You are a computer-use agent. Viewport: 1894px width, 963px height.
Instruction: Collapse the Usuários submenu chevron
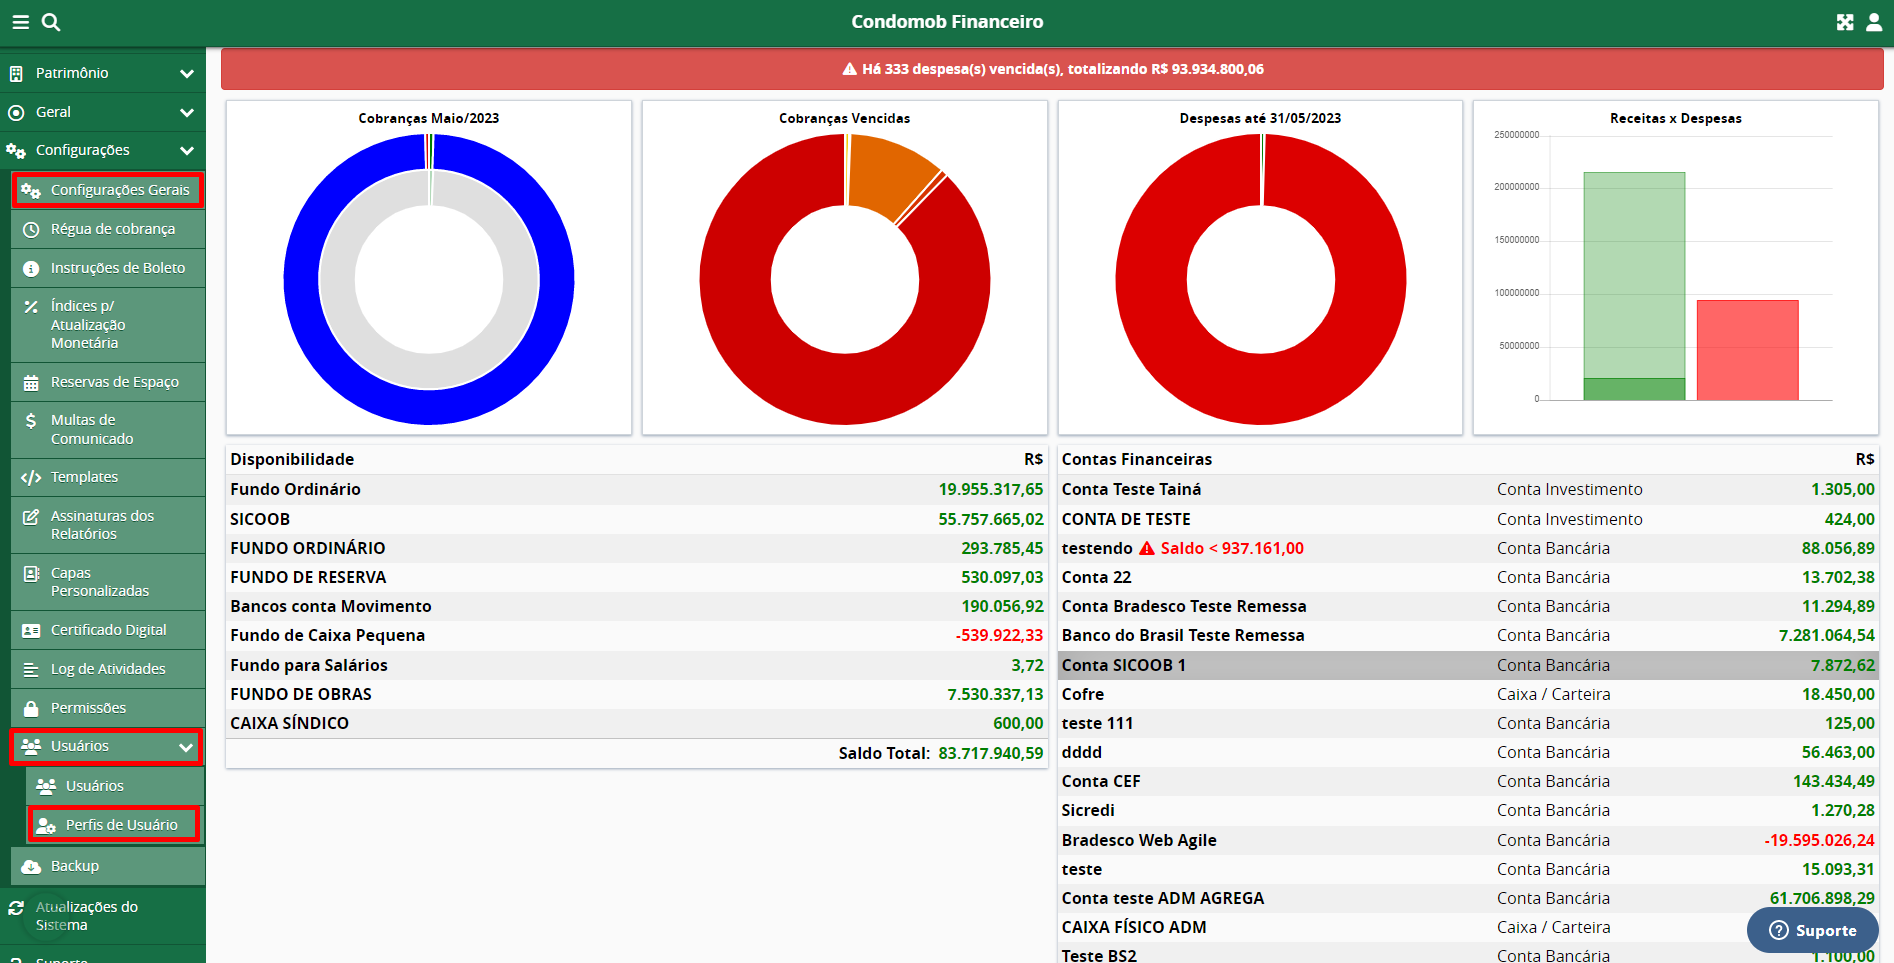(x=185, y=747)
